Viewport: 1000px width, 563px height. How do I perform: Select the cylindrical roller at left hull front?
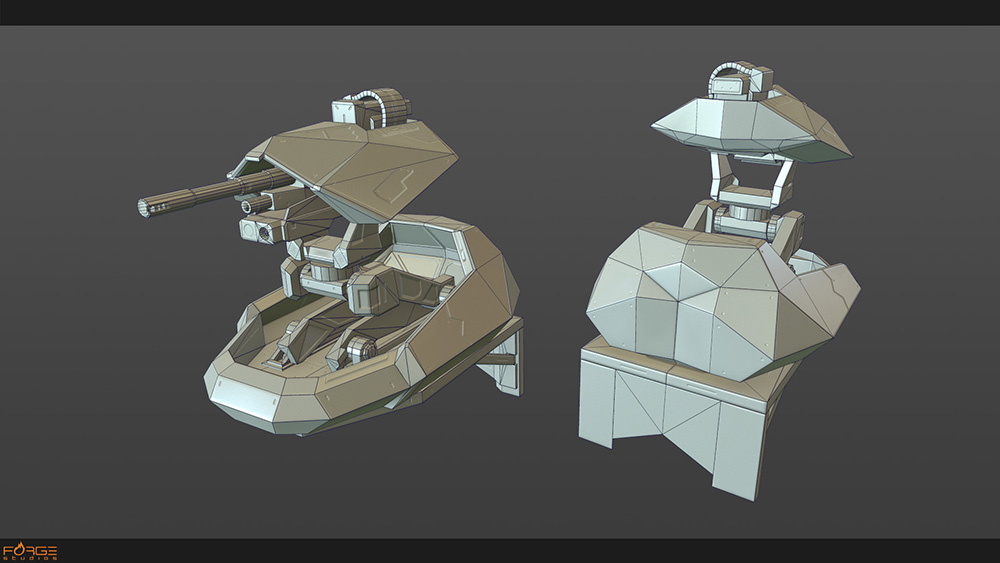[360, 349]
